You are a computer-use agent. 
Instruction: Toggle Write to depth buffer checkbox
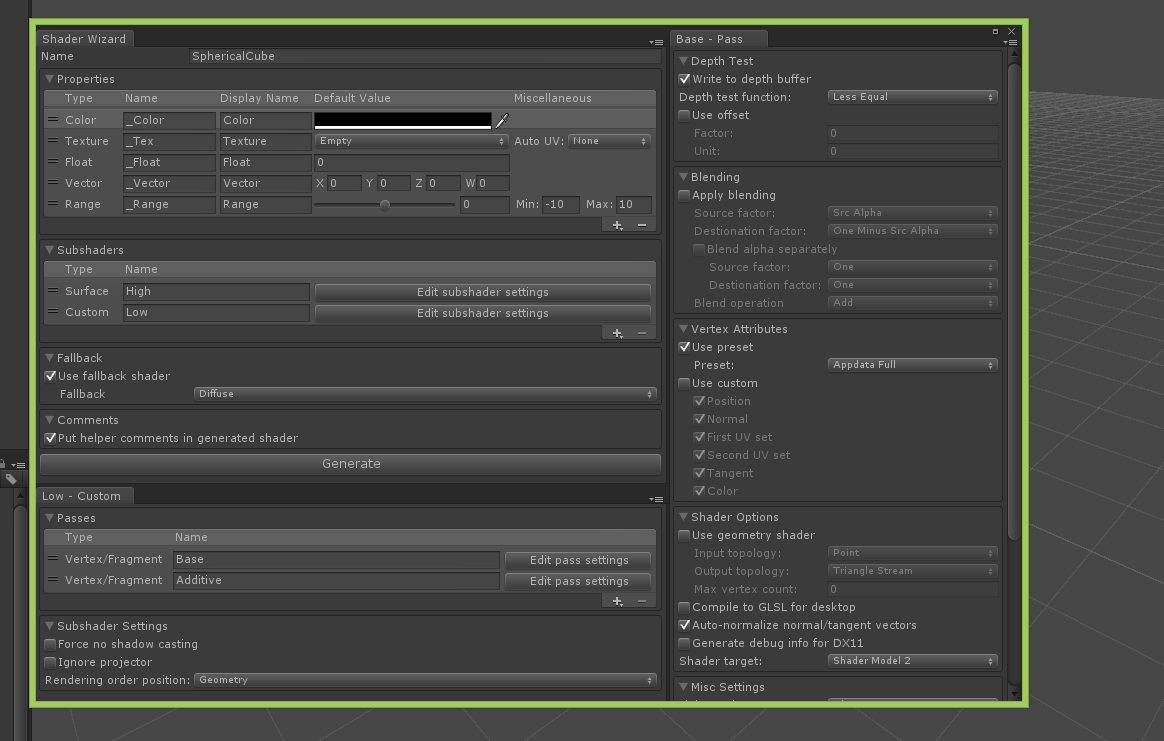pos(684,79)
